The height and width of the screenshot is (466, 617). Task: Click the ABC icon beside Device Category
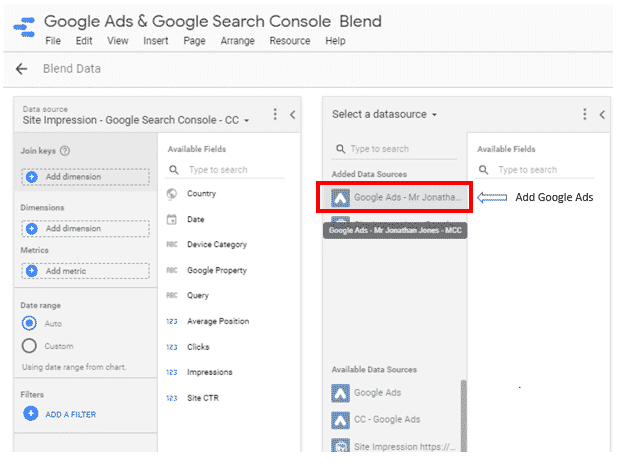pyautogui.click(x=172, y=244)
